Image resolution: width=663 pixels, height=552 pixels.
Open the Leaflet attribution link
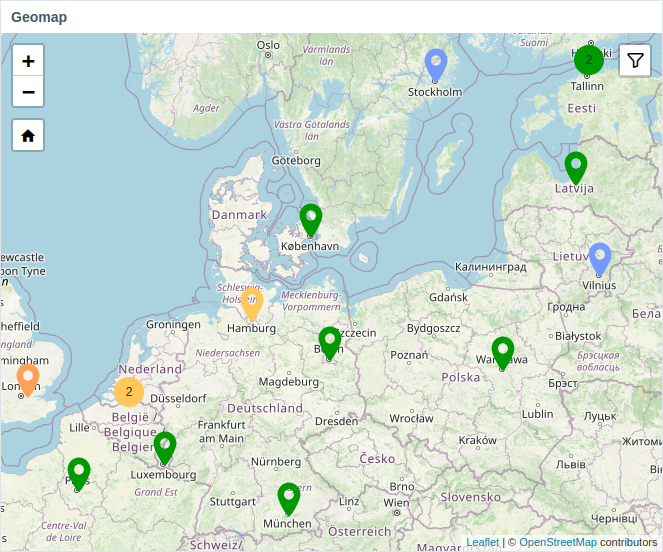(x=482, y=542)
